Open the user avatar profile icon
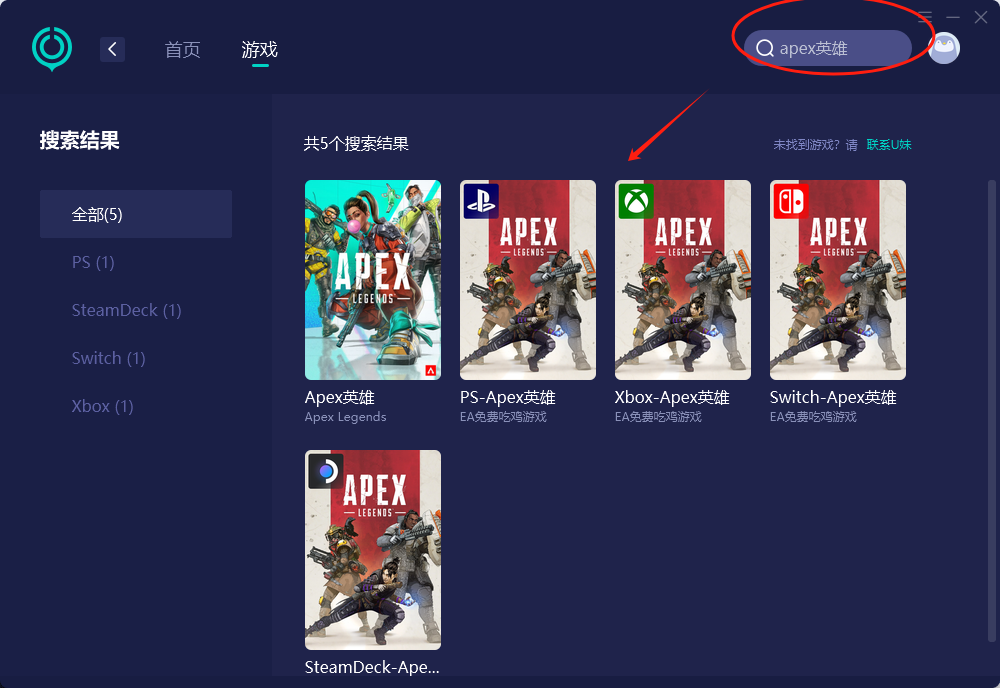The image size is (1000, 688). (x=943, y=48)
